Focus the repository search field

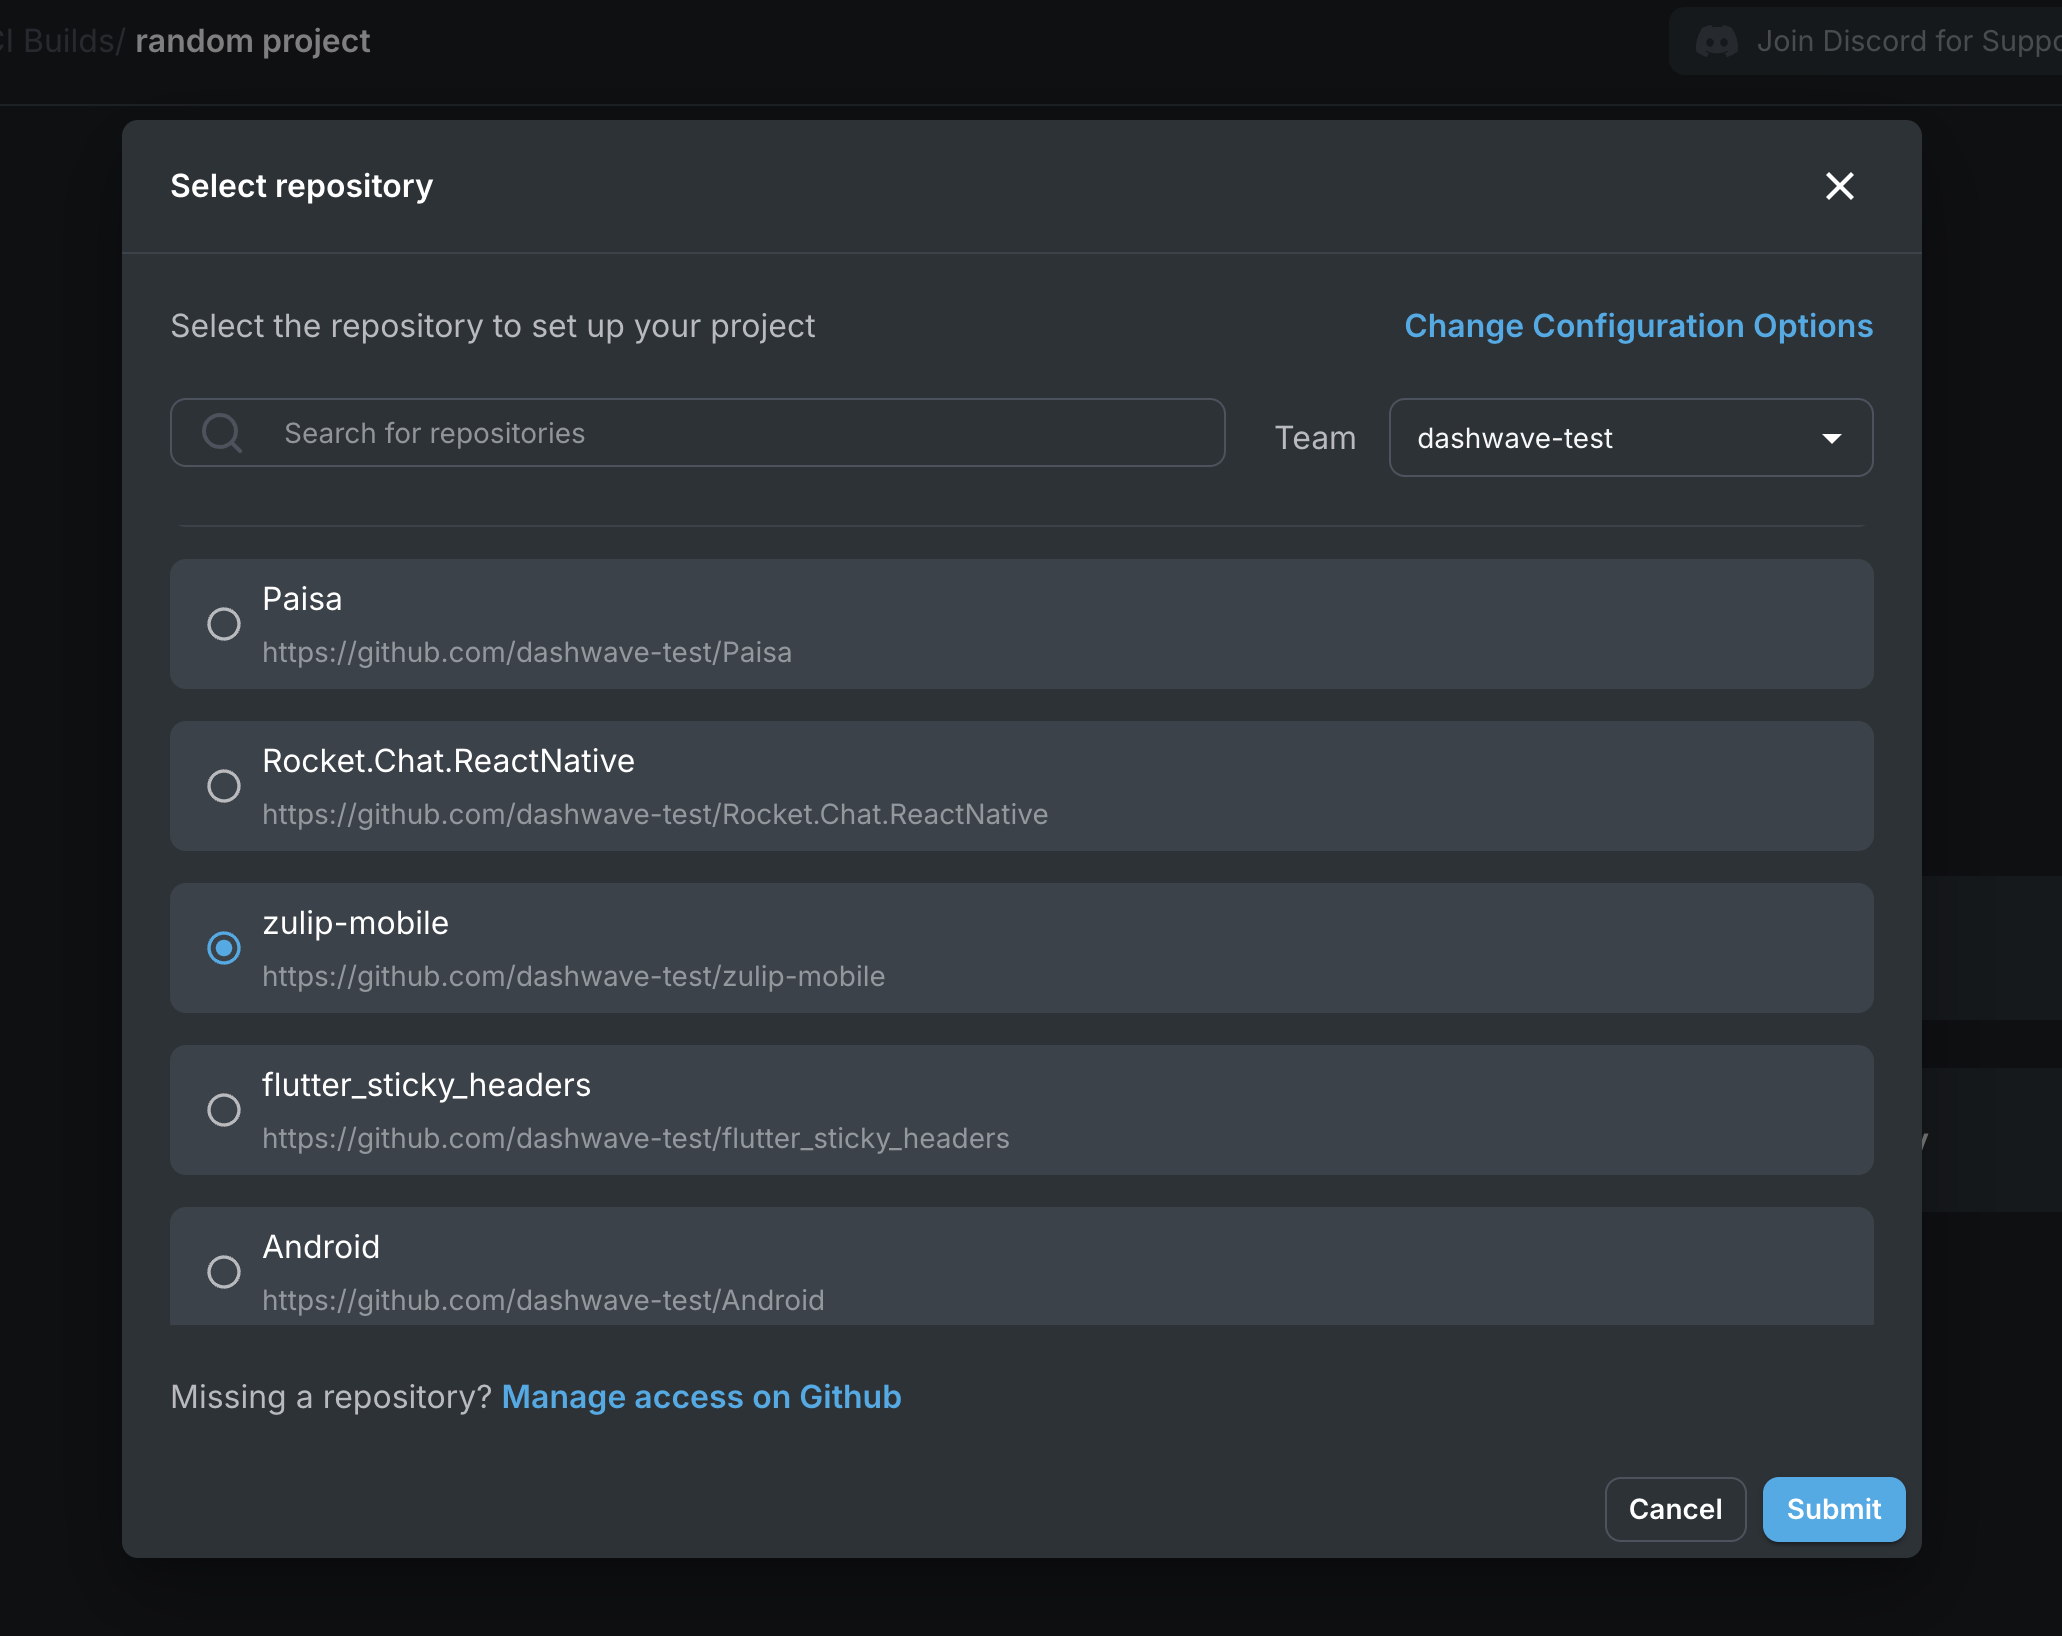[x=700, y=432]
